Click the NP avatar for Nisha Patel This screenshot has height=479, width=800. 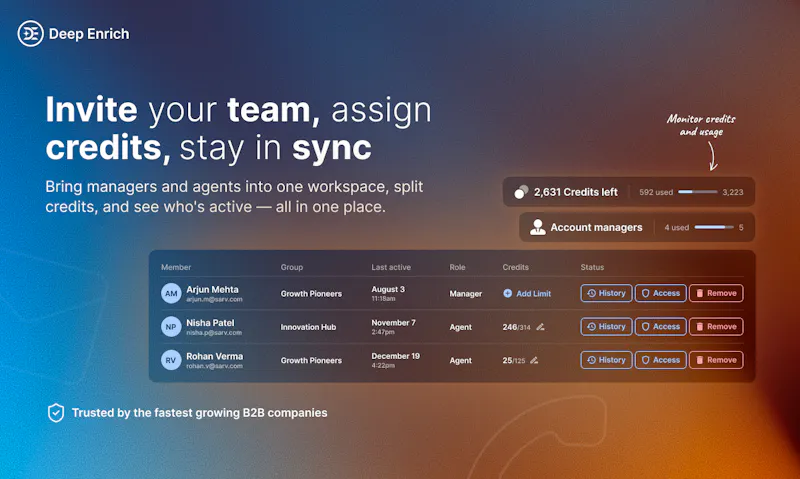tap(171, 327)
